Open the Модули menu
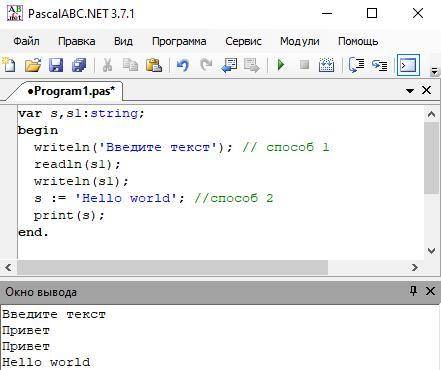 [300, 41]
